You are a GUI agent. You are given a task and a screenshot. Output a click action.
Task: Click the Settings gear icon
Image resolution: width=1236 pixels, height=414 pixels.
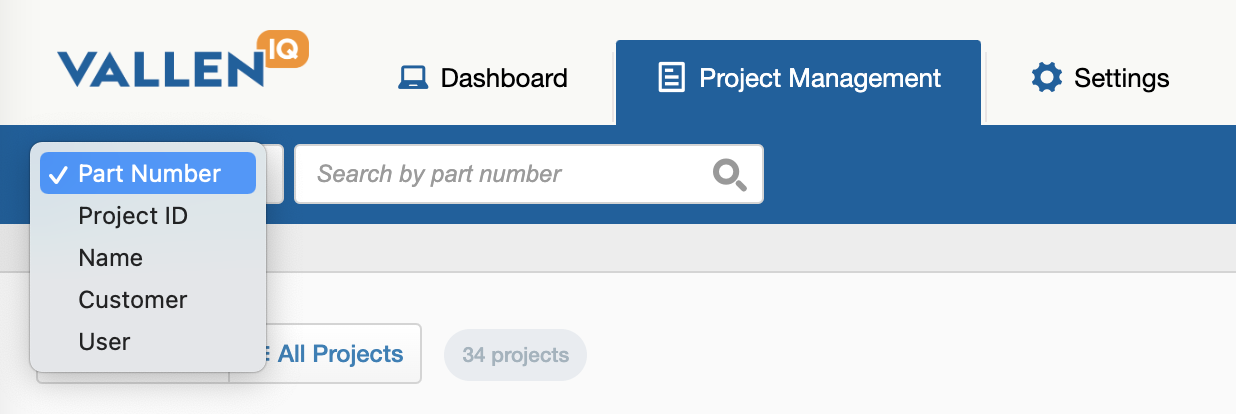[1046, 78]
